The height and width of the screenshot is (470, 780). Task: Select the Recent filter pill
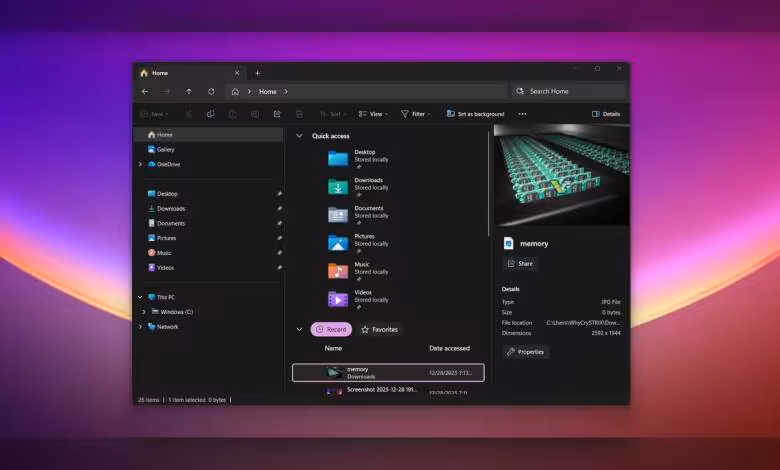331,329
